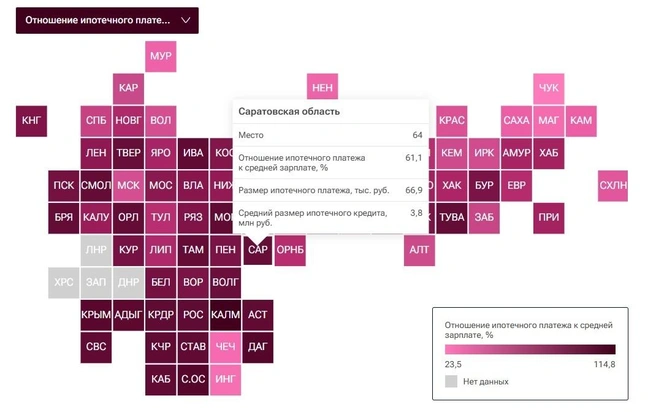
Task: Choose the ОРНБ region tile
Action: pyautogui.click(x=290, y=249)
